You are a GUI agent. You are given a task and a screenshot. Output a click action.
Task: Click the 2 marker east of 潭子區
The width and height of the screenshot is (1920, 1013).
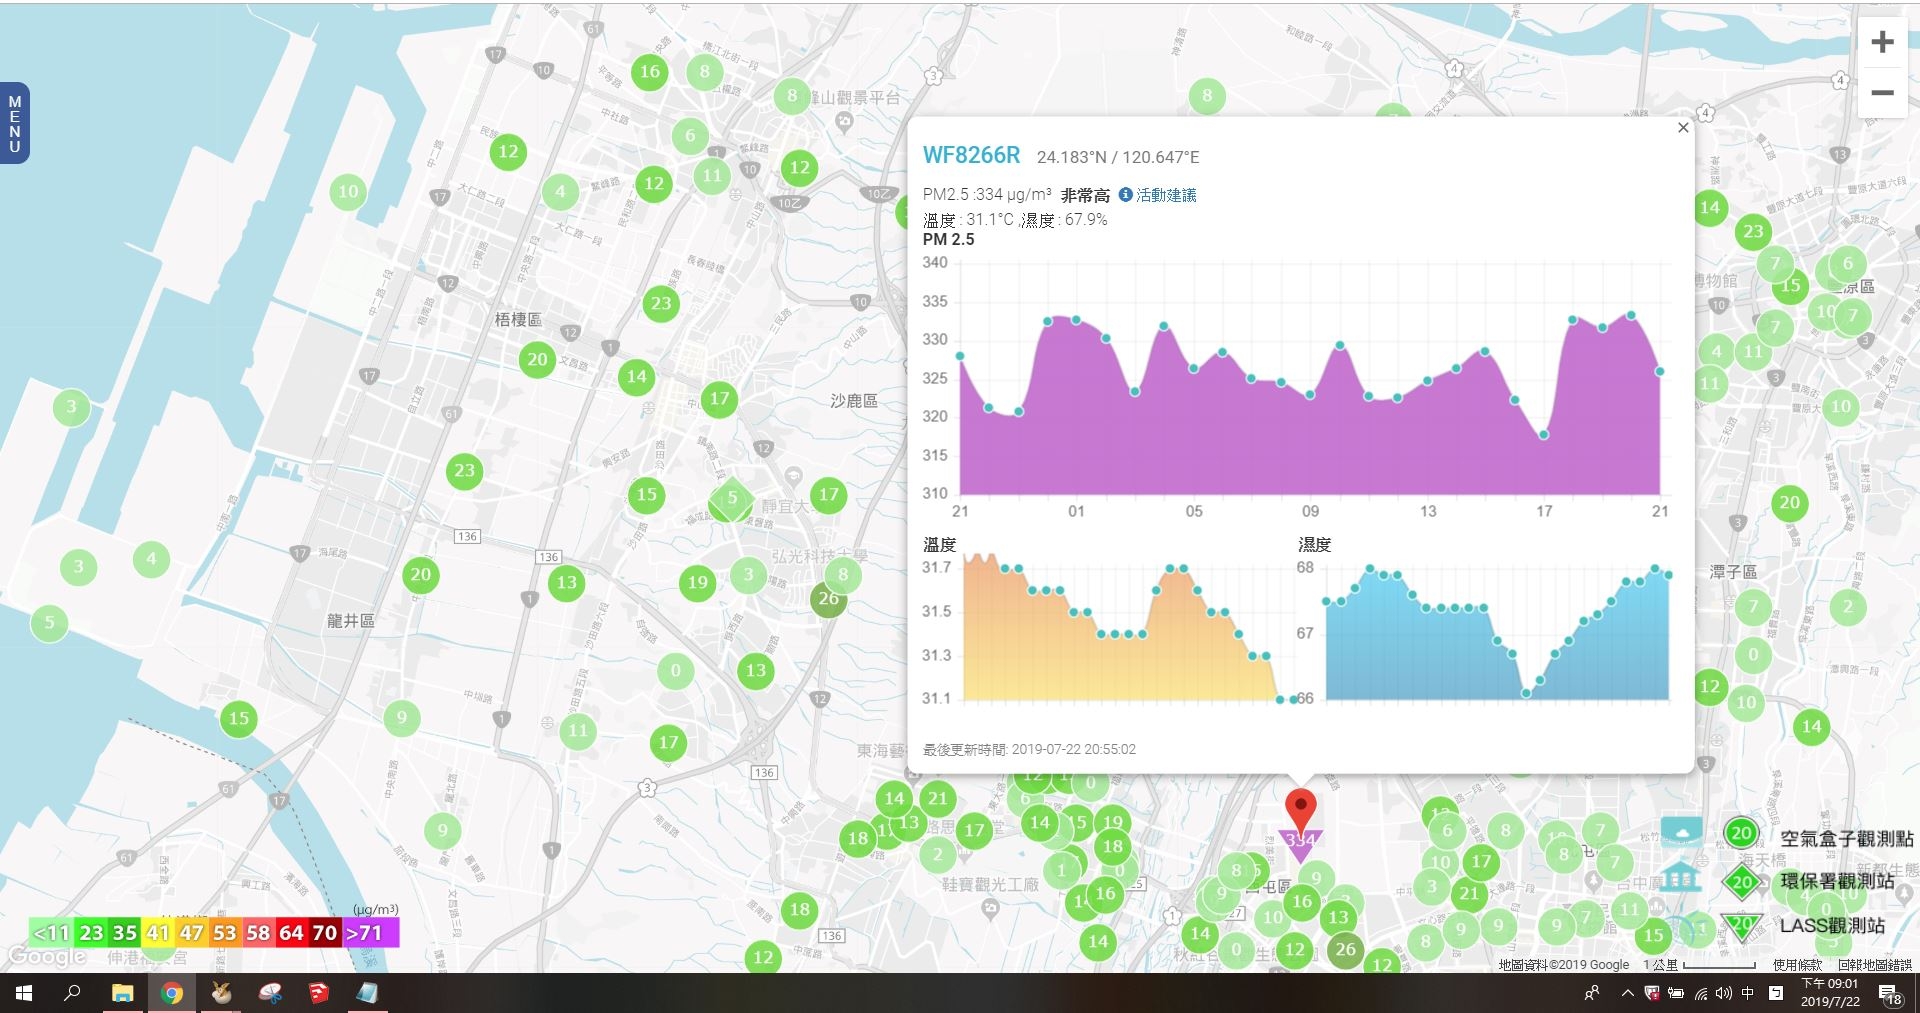tap(1848, 606)
